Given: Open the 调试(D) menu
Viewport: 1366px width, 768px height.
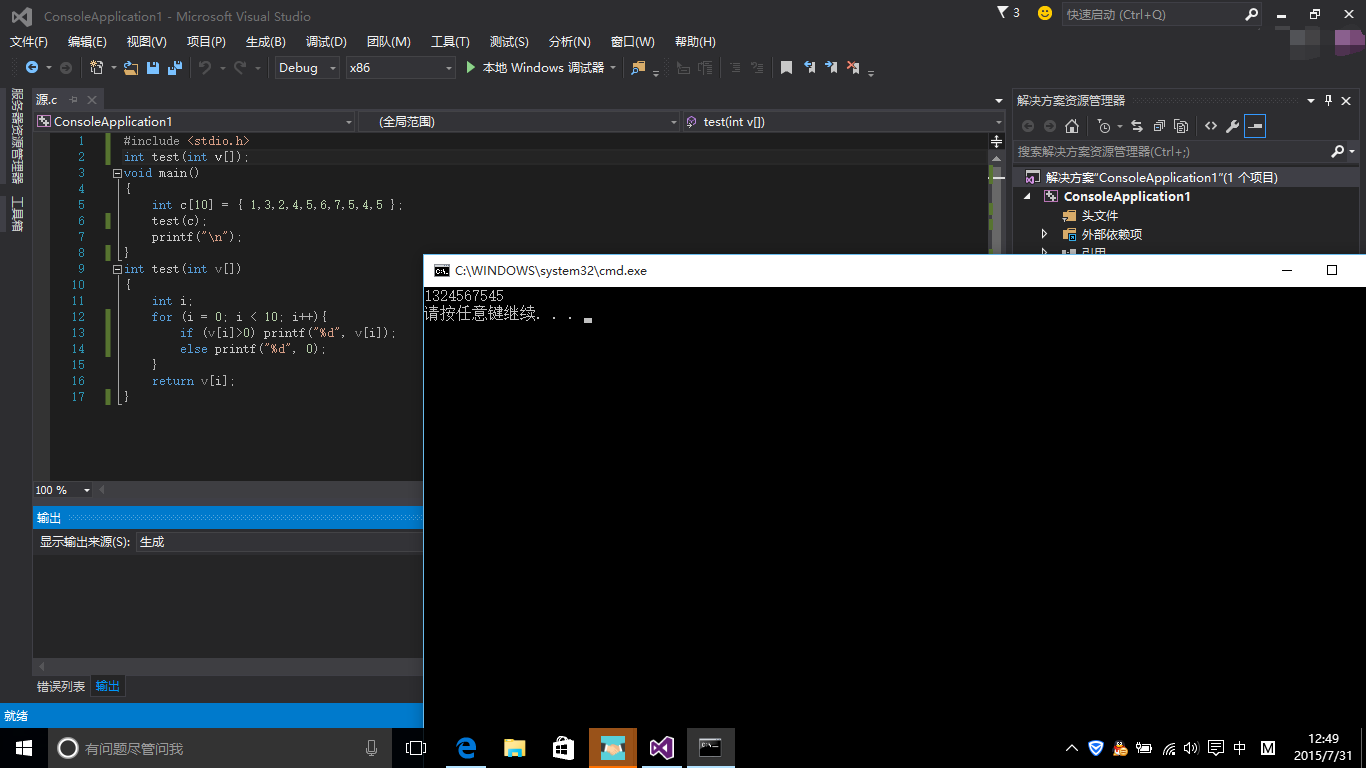Looking at the screenshot, I should (326, 41).
